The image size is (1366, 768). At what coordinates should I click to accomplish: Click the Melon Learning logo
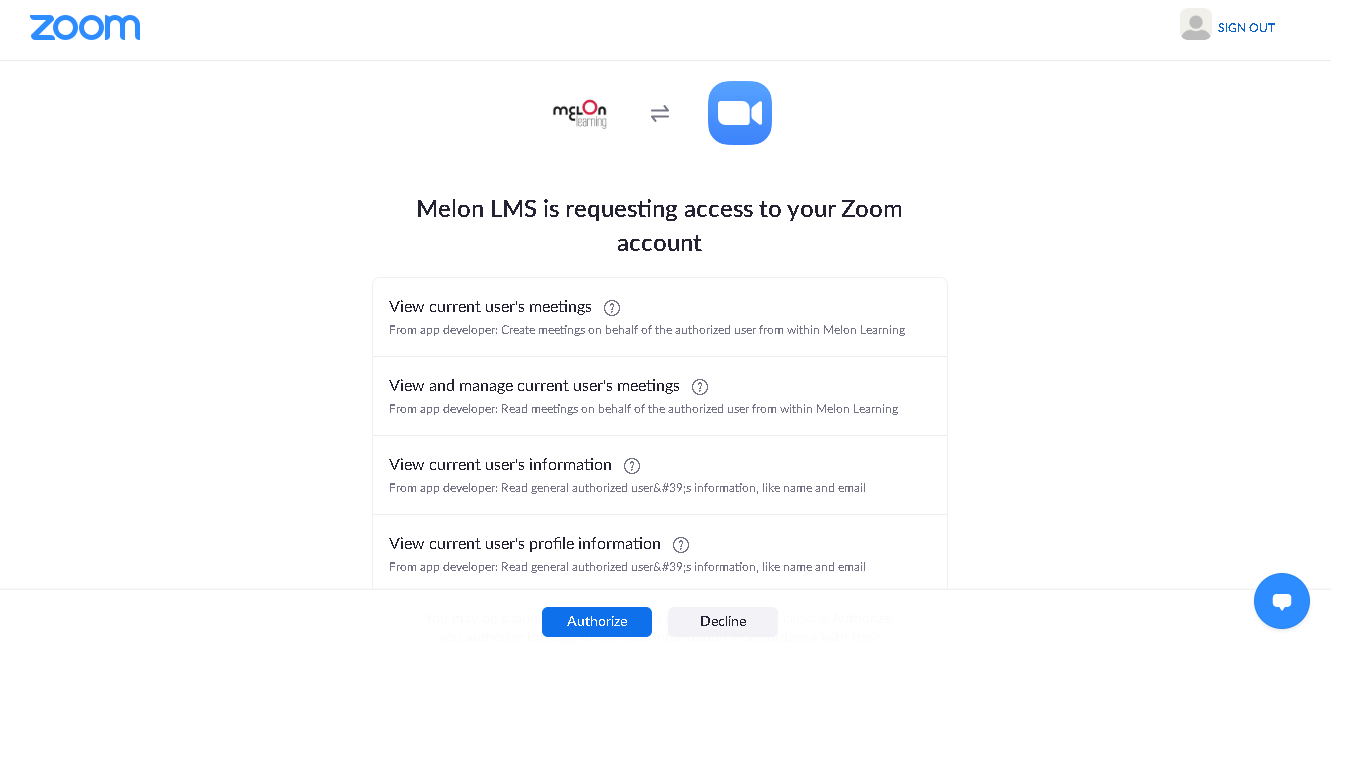(x=580, y=114)
